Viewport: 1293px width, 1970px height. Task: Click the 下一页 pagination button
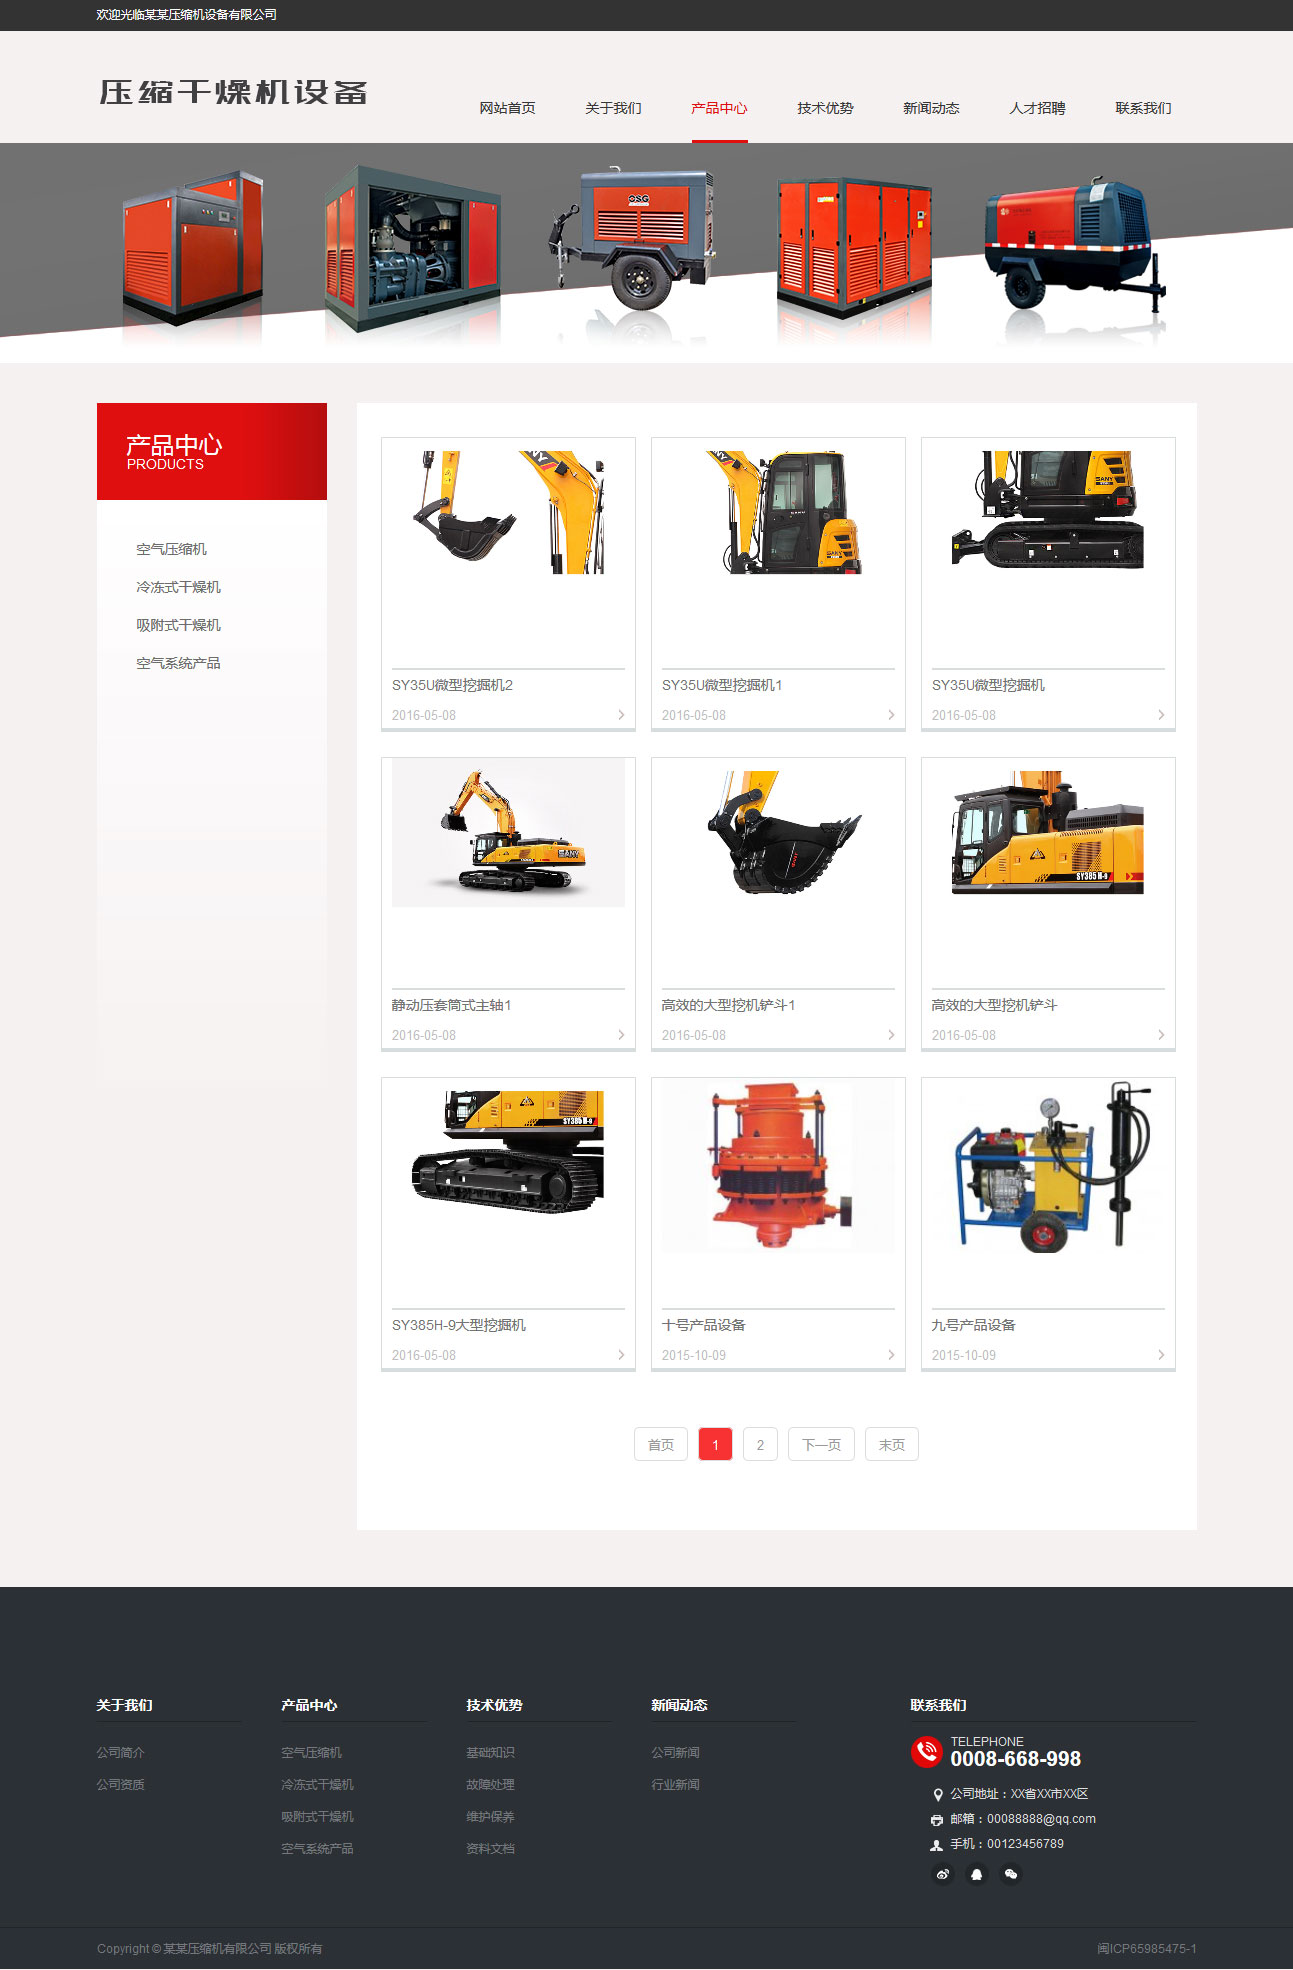tap(821, 1444)
